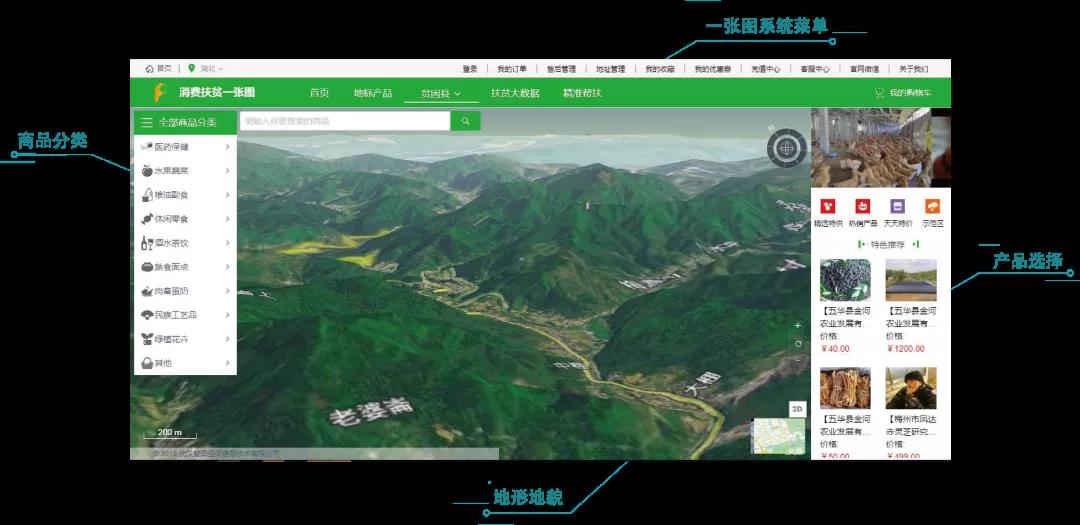Open the 精选特供 red icon

click(828, 207)
